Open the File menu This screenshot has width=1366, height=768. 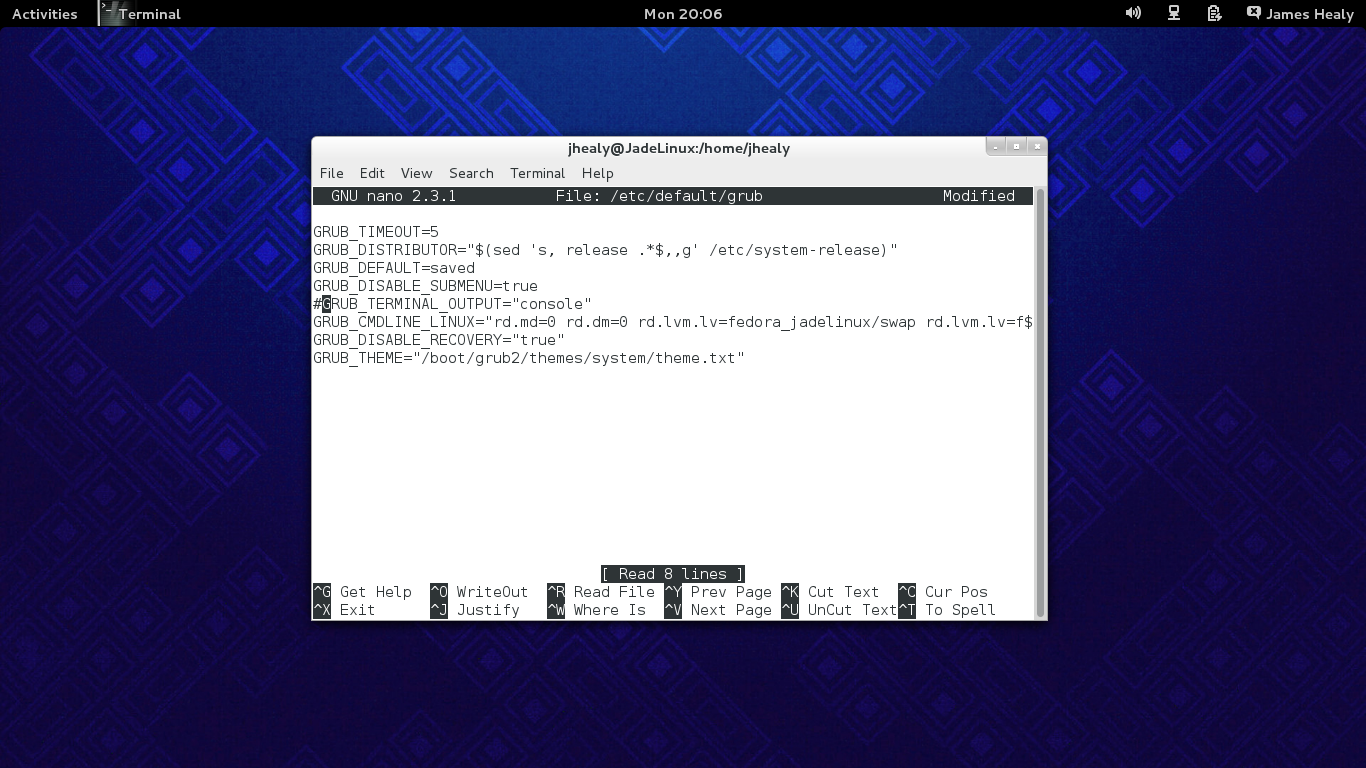coord(331,173)
